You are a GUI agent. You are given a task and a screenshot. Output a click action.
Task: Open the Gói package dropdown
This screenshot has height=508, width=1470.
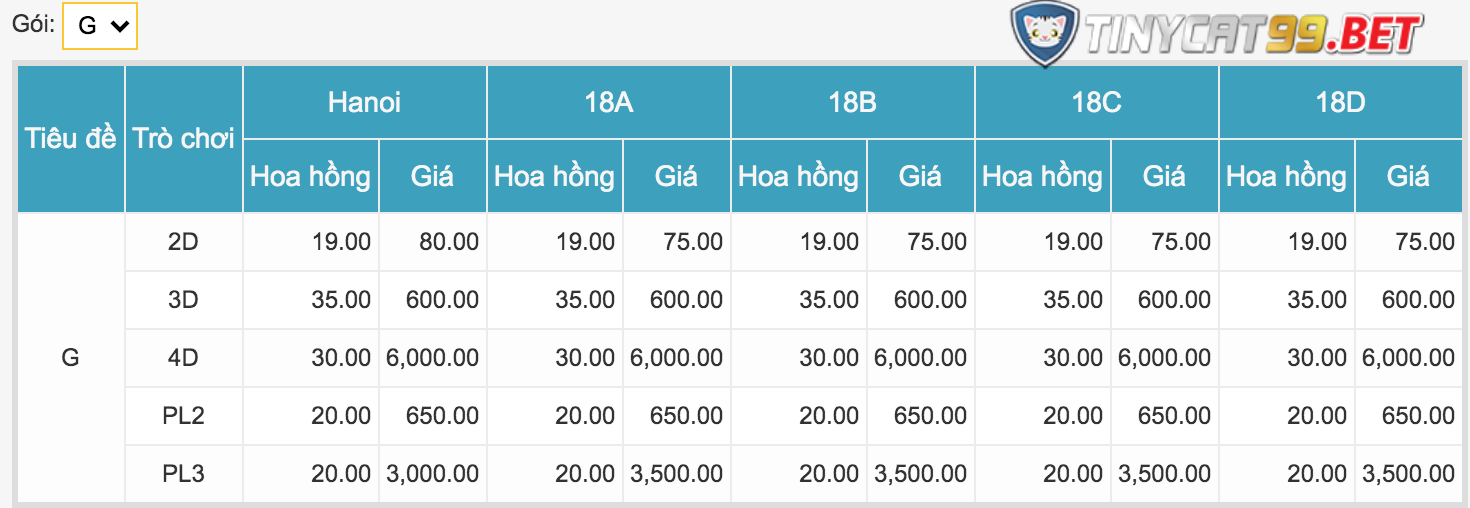pos(99,26)
